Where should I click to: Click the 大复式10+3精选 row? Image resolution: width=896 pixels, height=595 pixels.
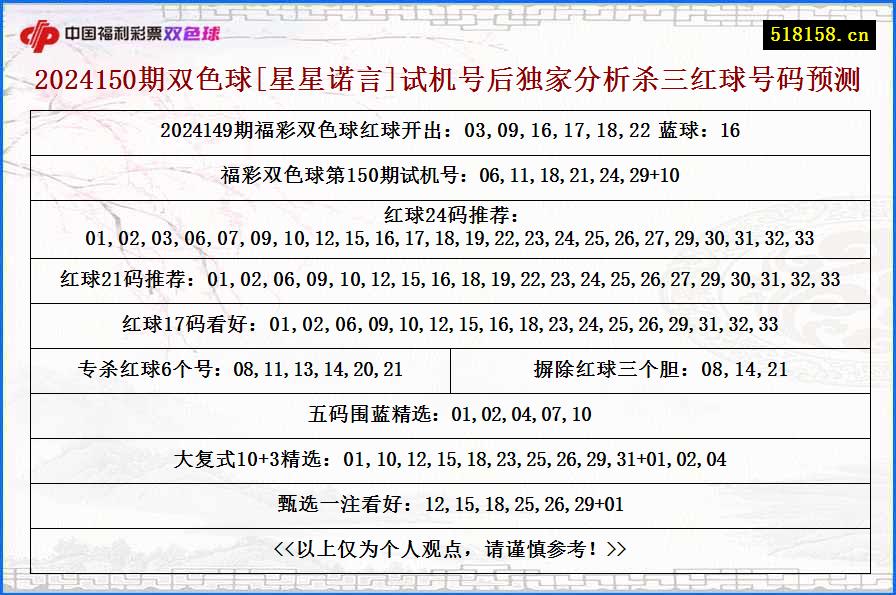(x=447, y=460)
